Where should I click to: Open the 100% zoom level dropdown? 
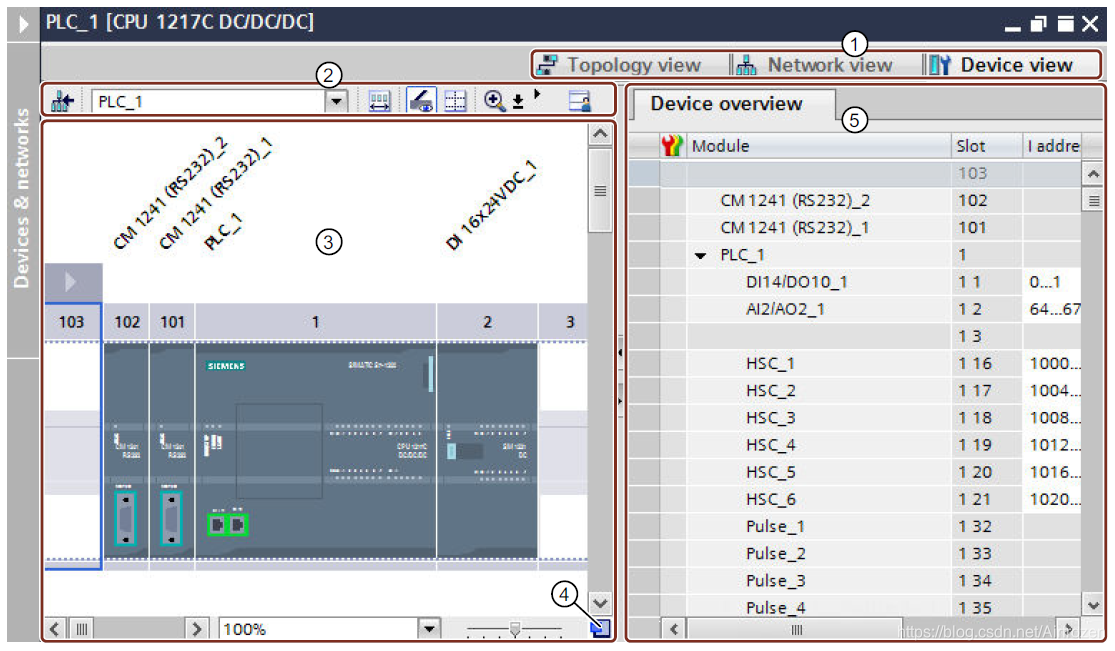point(429,629)
